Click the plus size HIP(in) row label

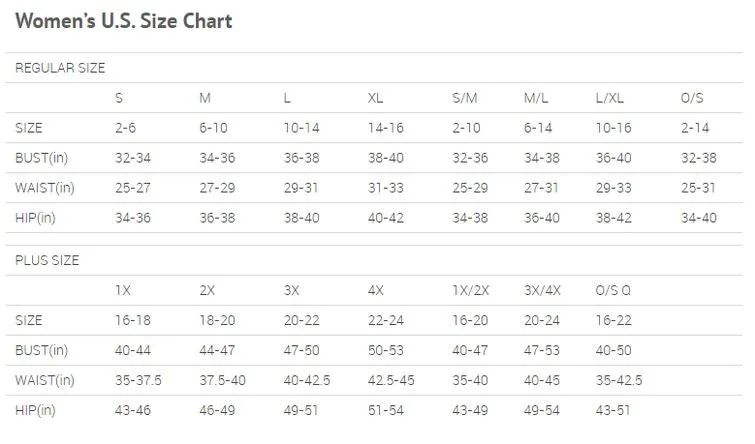click(x=35, y=410)
